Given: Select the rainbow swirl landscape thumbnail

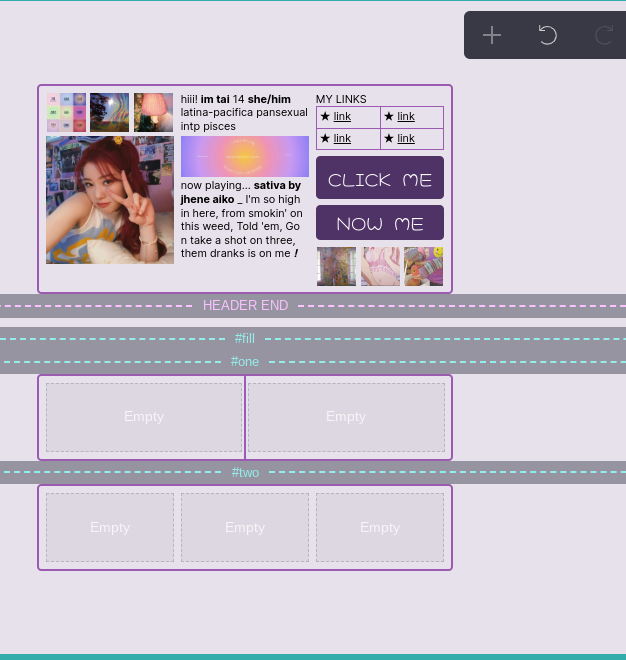Looking at the screenshot, I should point(109,112).
